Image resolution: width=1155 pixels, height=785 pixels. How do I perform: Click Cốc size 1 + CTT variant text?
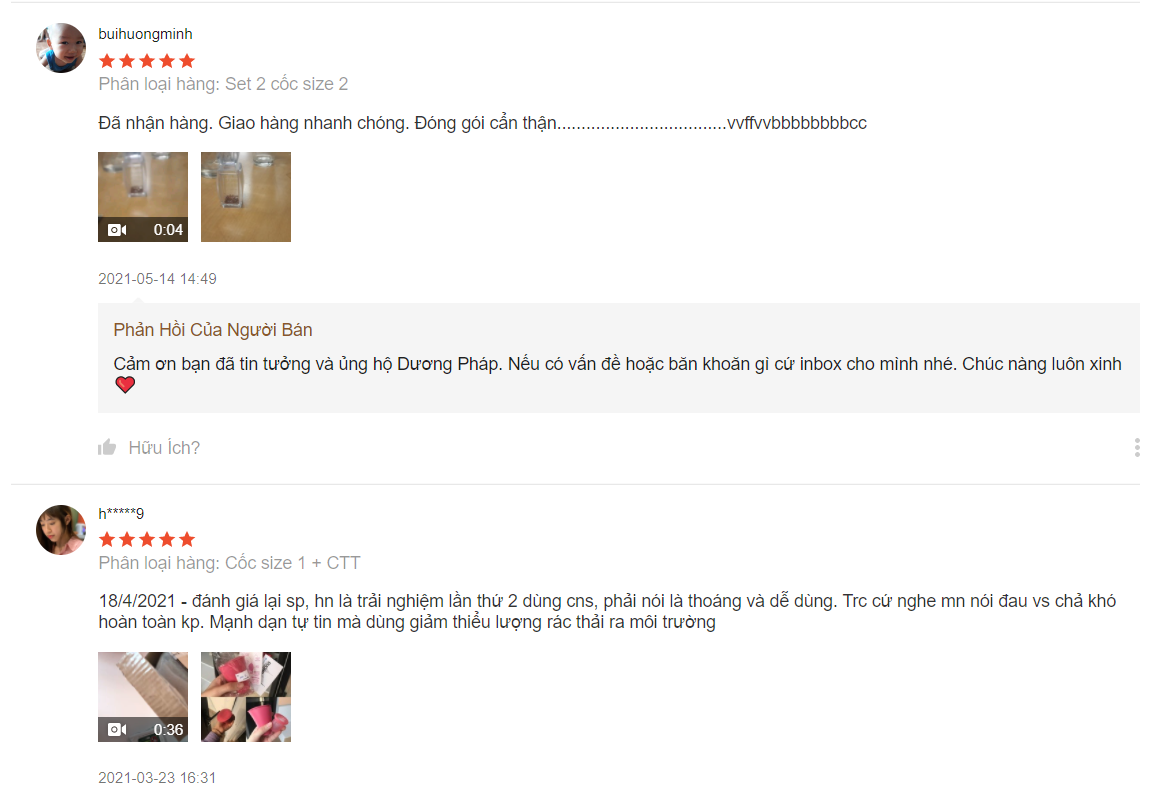click(x=292, y=563)
